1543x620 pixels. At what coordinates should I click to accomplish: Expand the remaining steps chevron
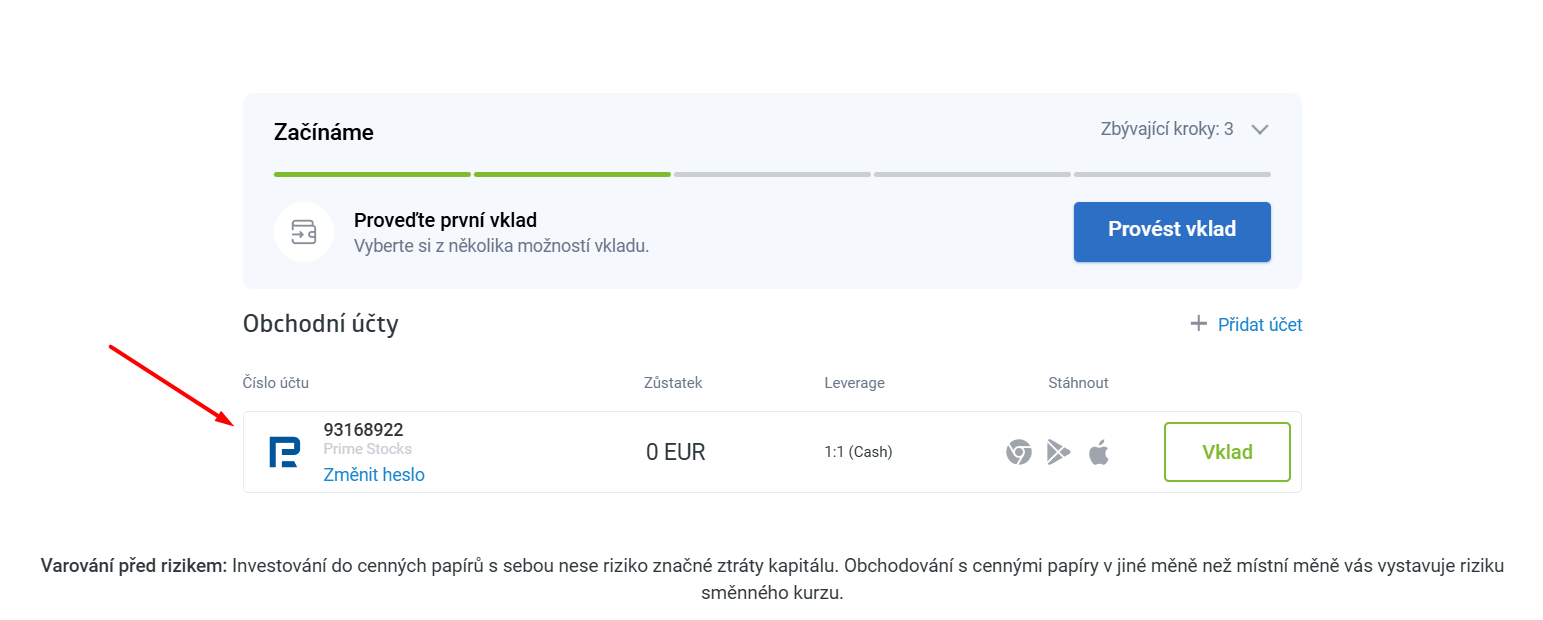point(1259,130)
